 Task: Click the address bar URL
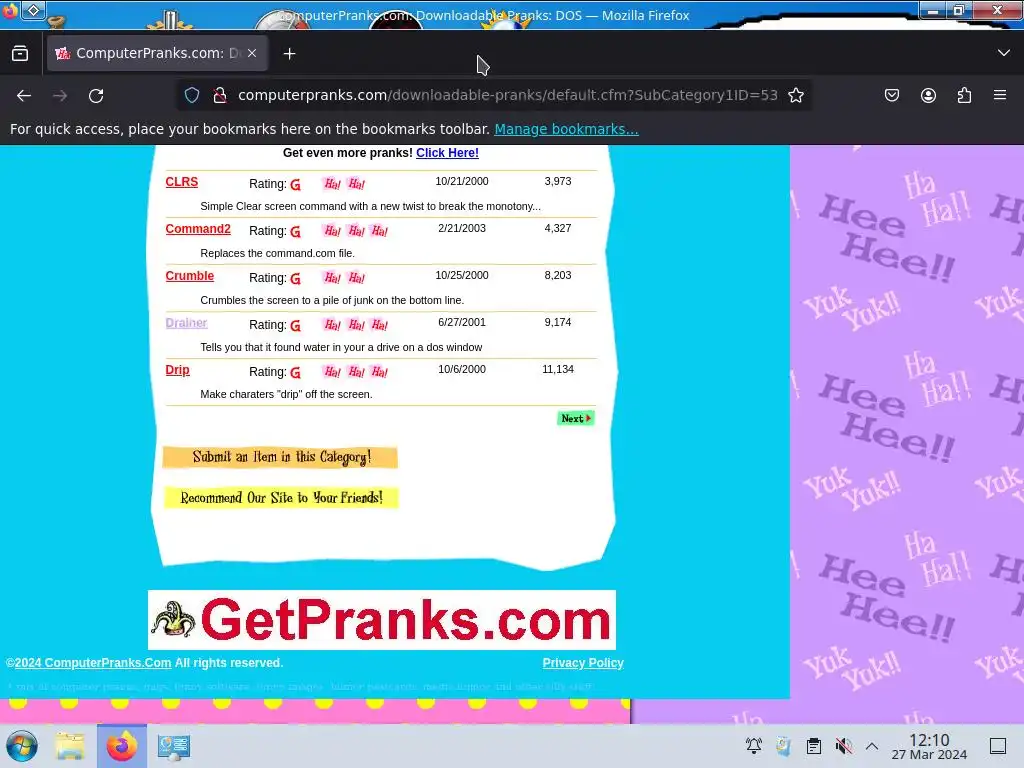(x=507, y=95)
